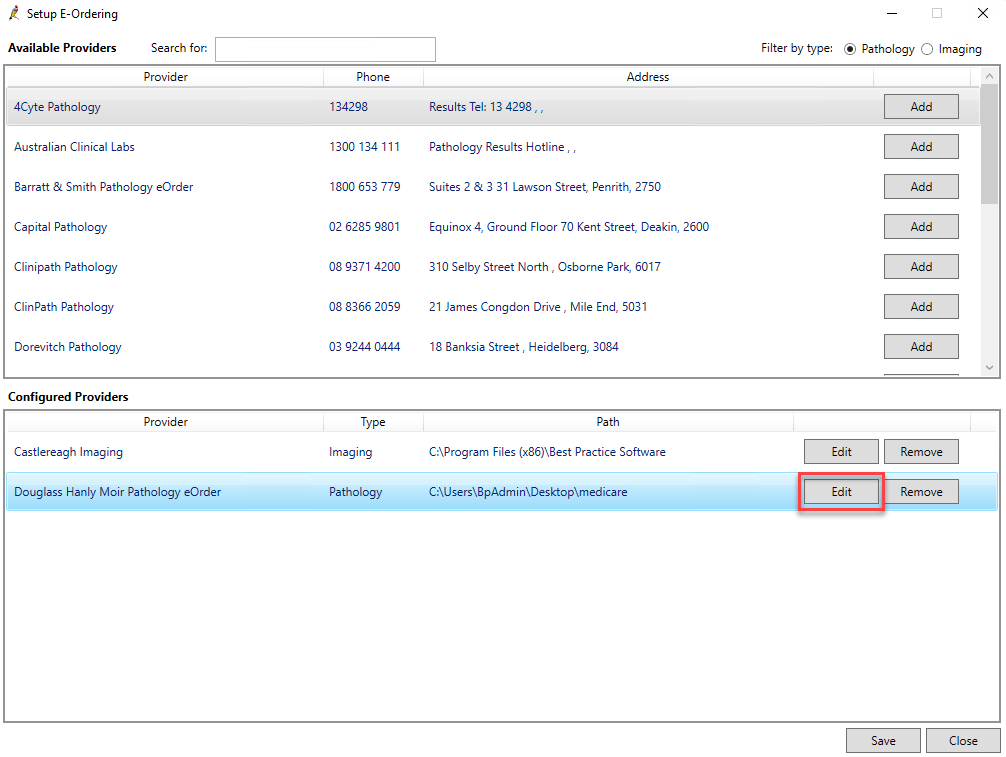1006x757 pixels.
Task: Click the Setup E-Ordering app icon
Action: pyautogui.click(x=14, y=13)
